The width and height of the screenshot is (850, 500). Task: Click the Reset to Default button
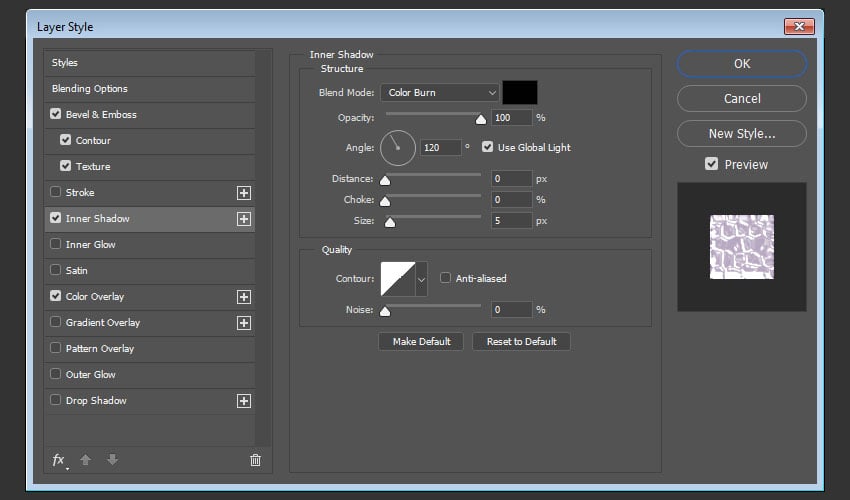tap(521, 342)
